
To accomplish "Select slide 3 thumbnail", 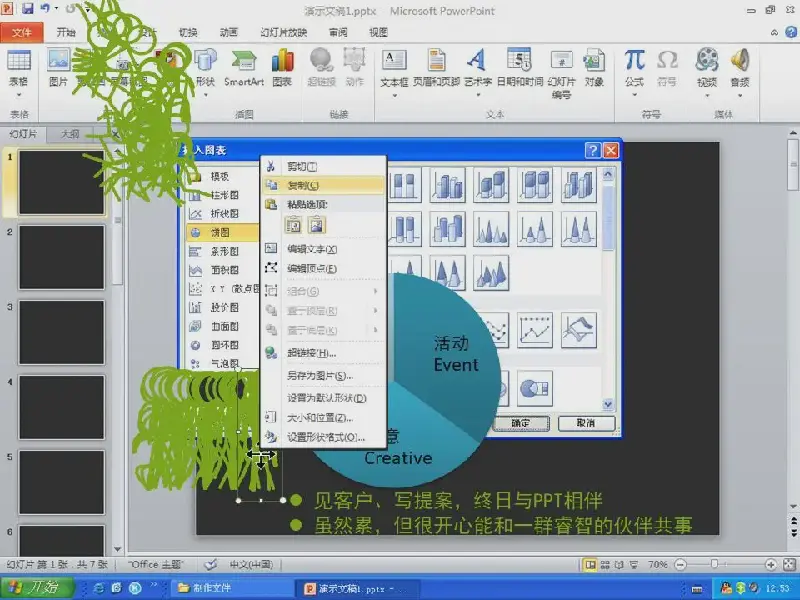I will tap(62, 332).
